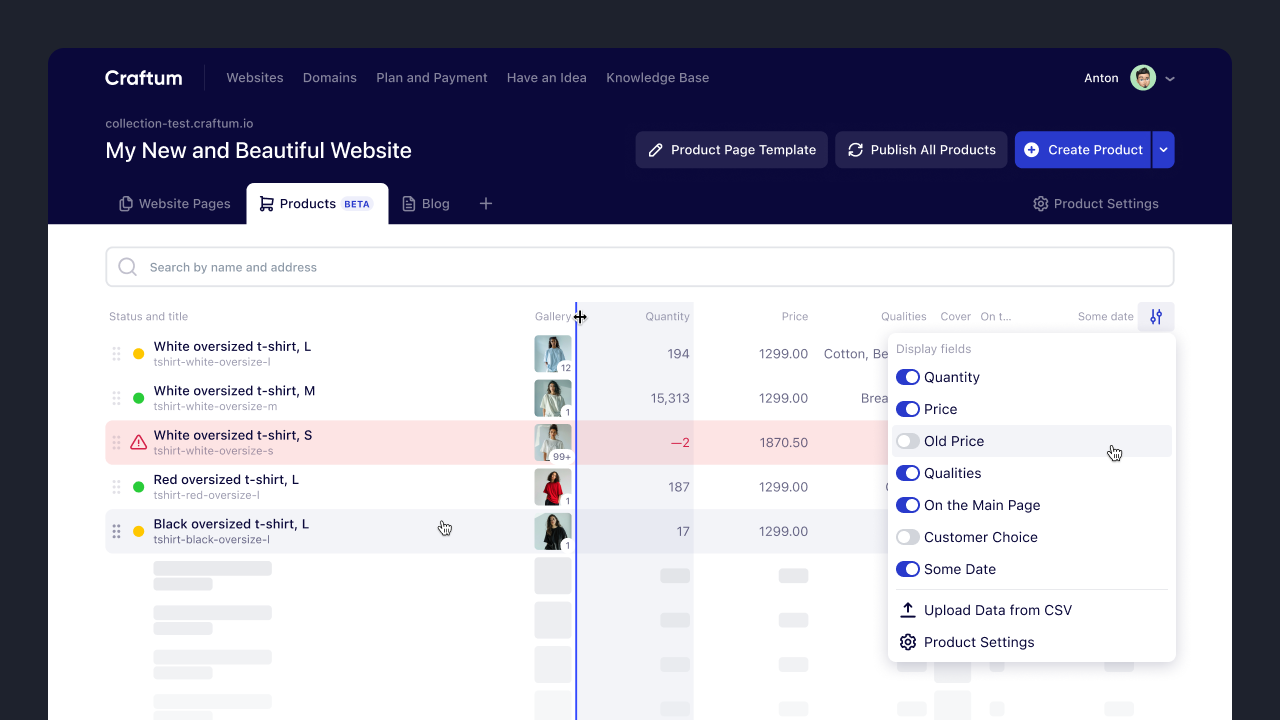Viewport: 1280px width, 720px height.
Task: Expand the Create Product dropdown arrow
Action: click(x=1163, y=150)
